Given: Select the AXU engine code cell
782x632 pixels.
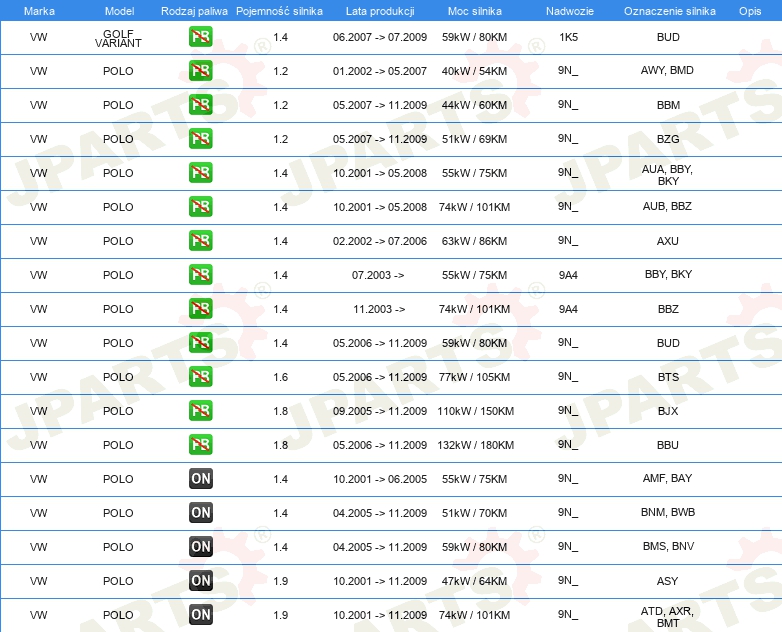Looking at the screenshot, I should 668,241.
